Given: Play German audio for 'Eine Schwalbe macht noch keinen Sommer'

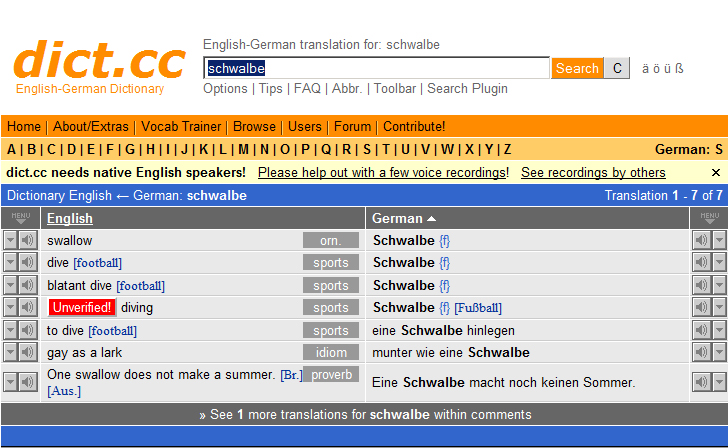Looking at the screenshot, I should coord(702,382).
